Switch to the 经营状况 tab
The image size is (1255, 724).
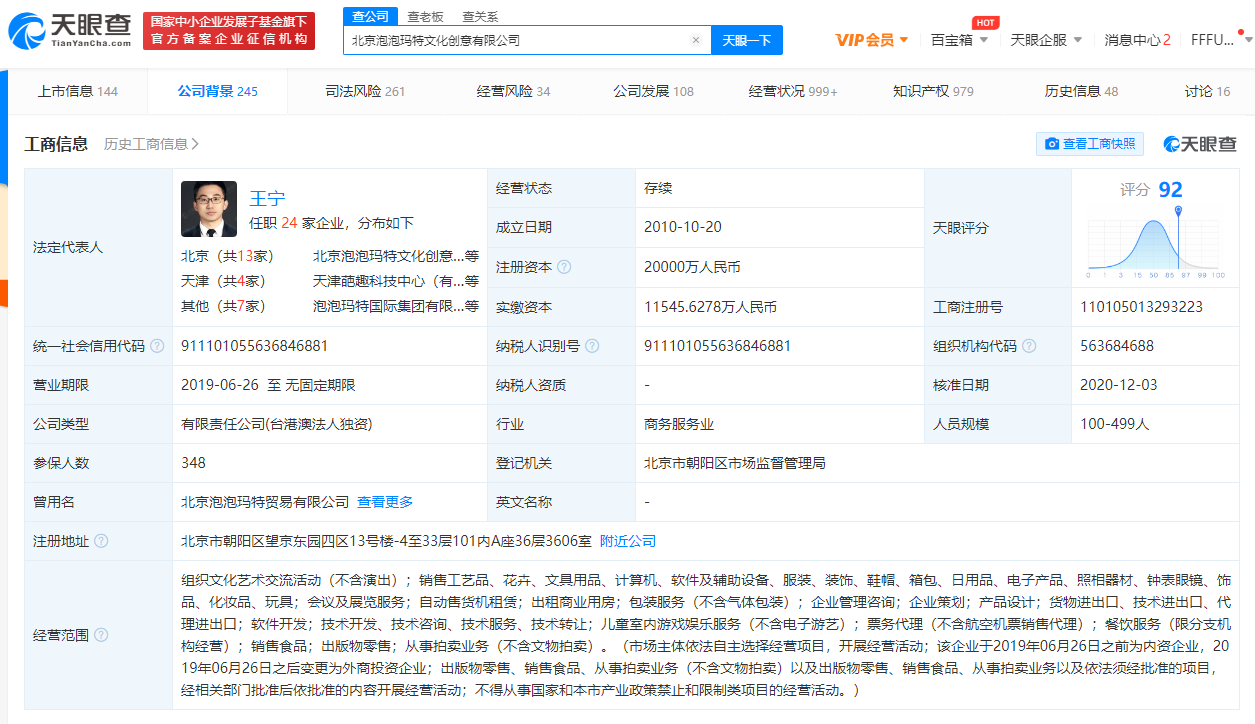793,91
